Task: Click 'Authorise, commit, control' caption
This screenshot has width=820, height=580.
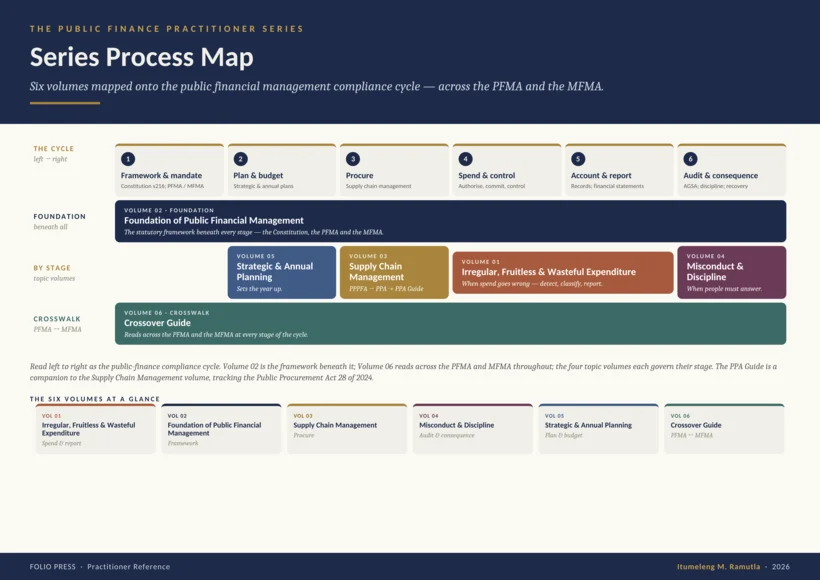Action: 492,186
